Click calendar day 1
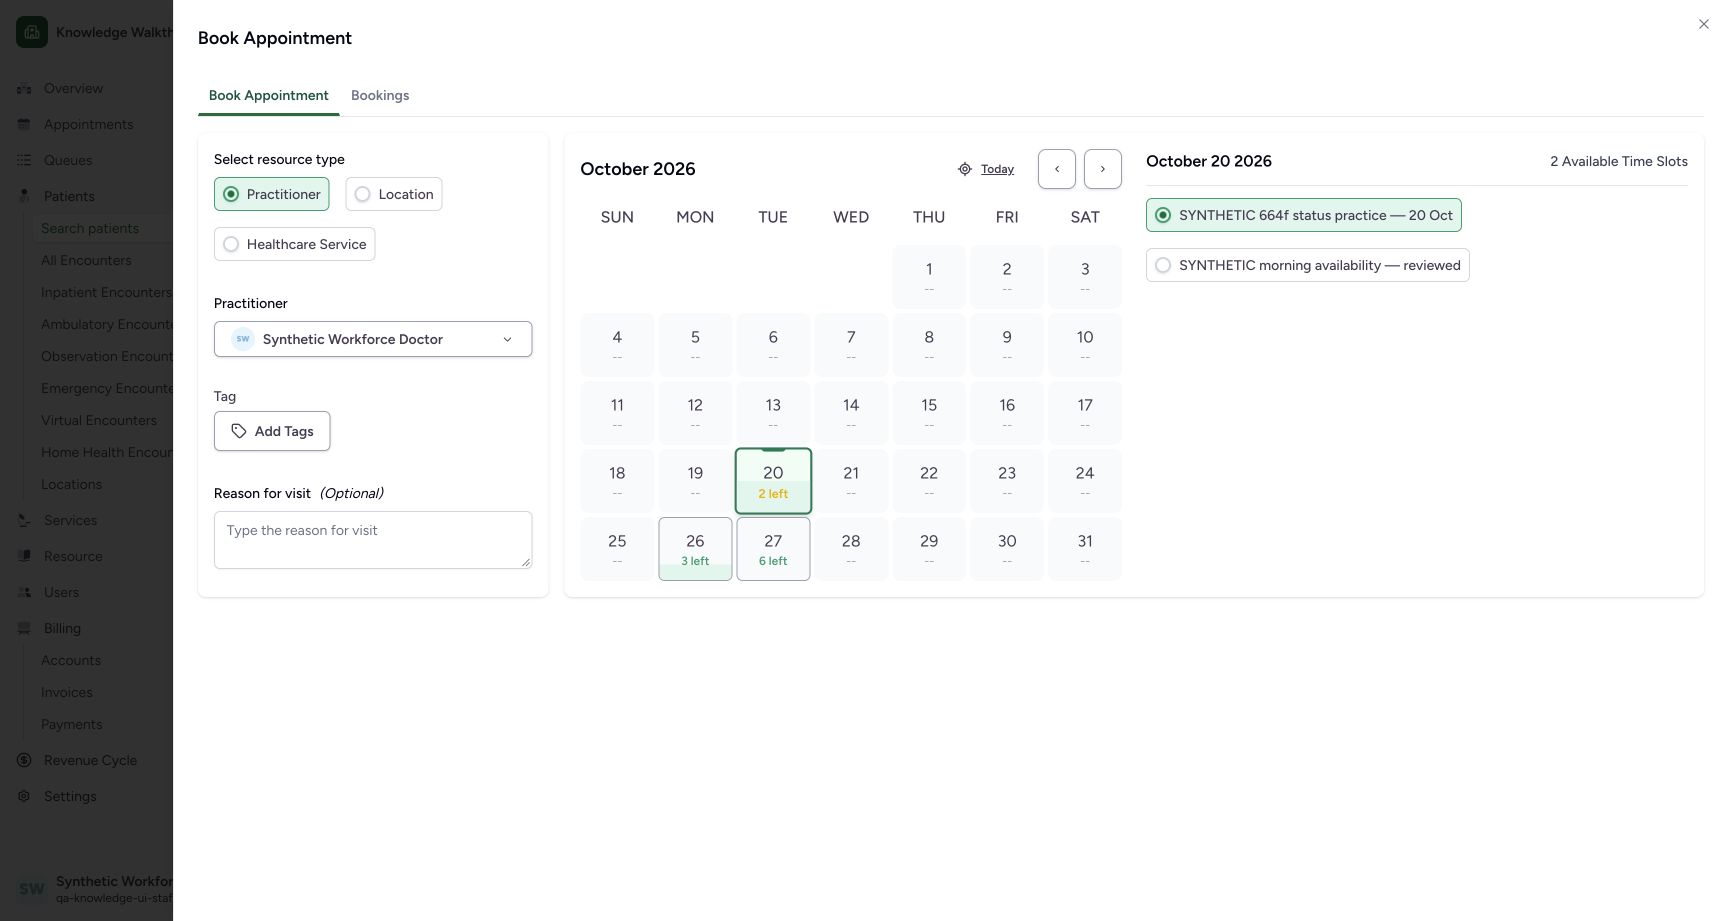This screenshot has height=921, width=1728. (929, 277)
